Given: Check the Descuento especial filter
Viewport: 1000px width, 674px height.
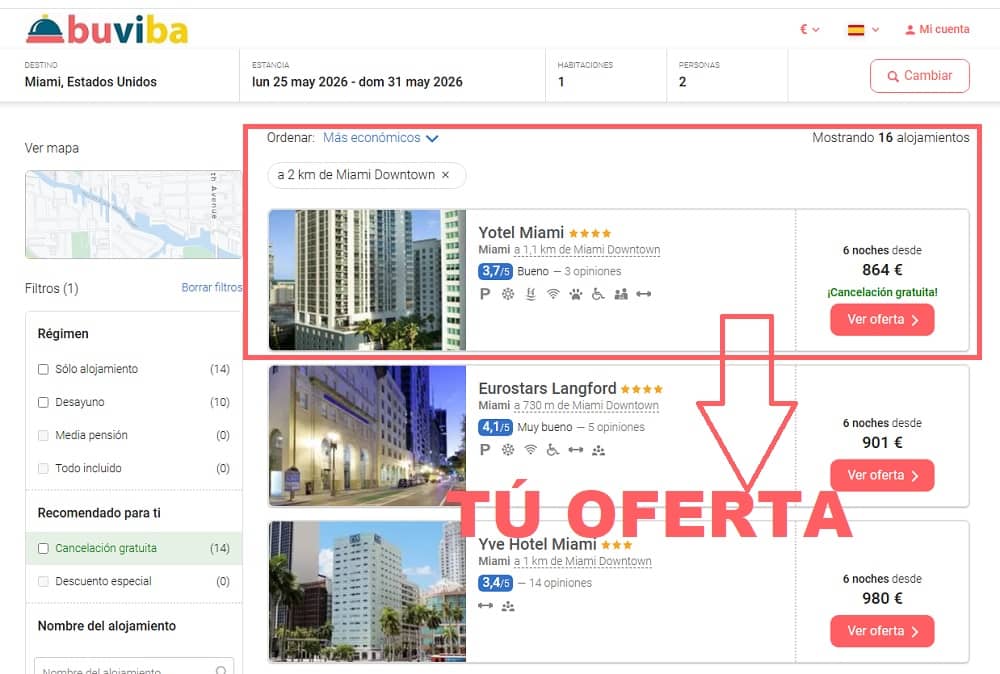Looking at the screenshot, I should pos(43,582).
